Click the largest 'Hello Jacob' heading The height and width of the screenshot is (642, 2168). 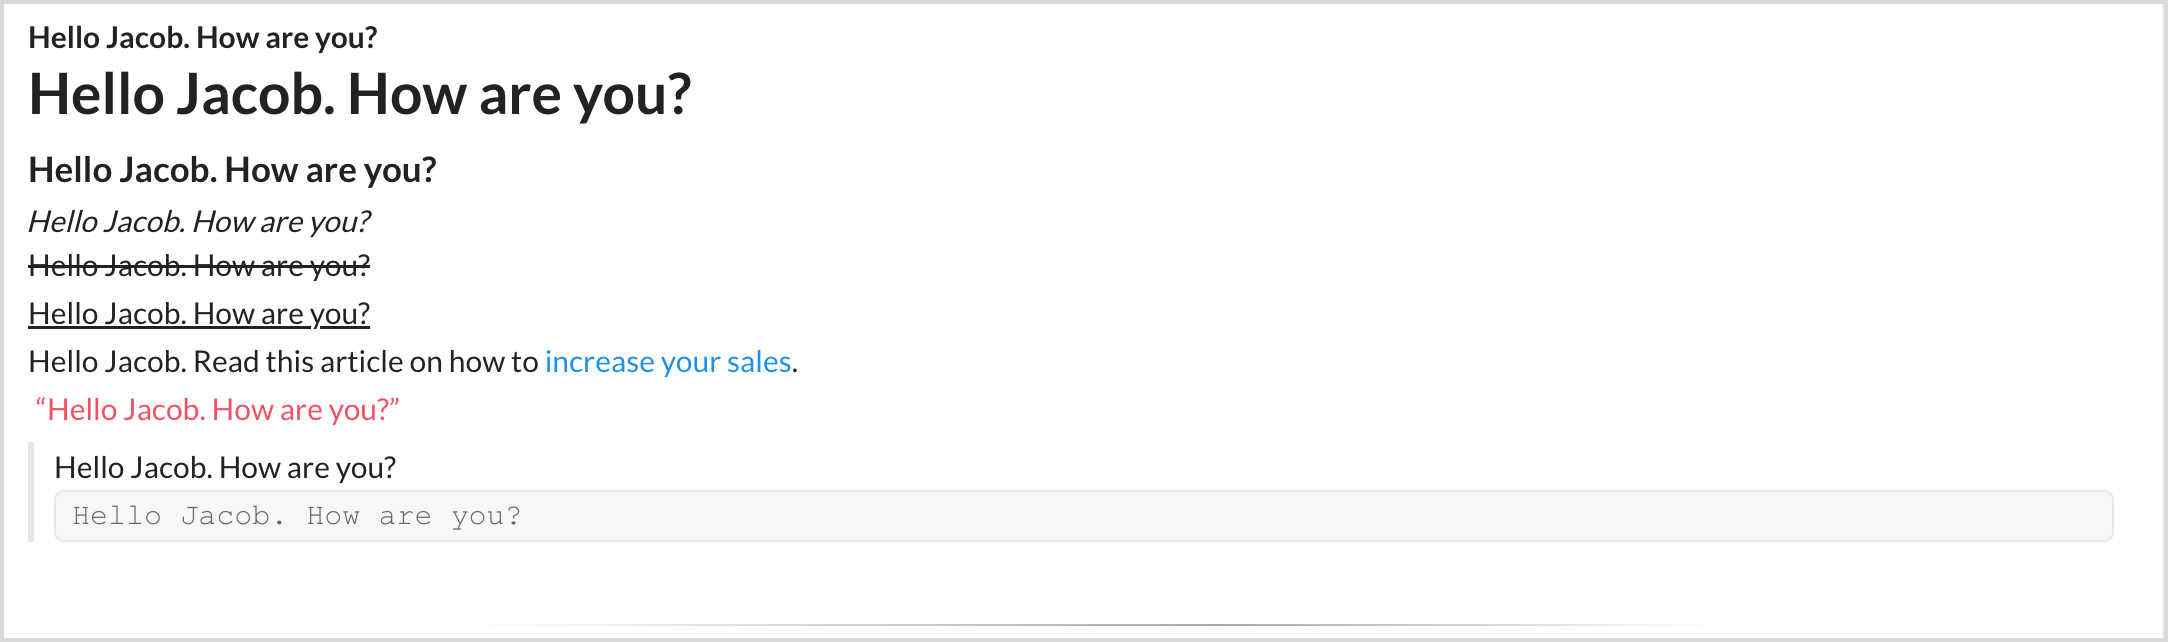360,96
